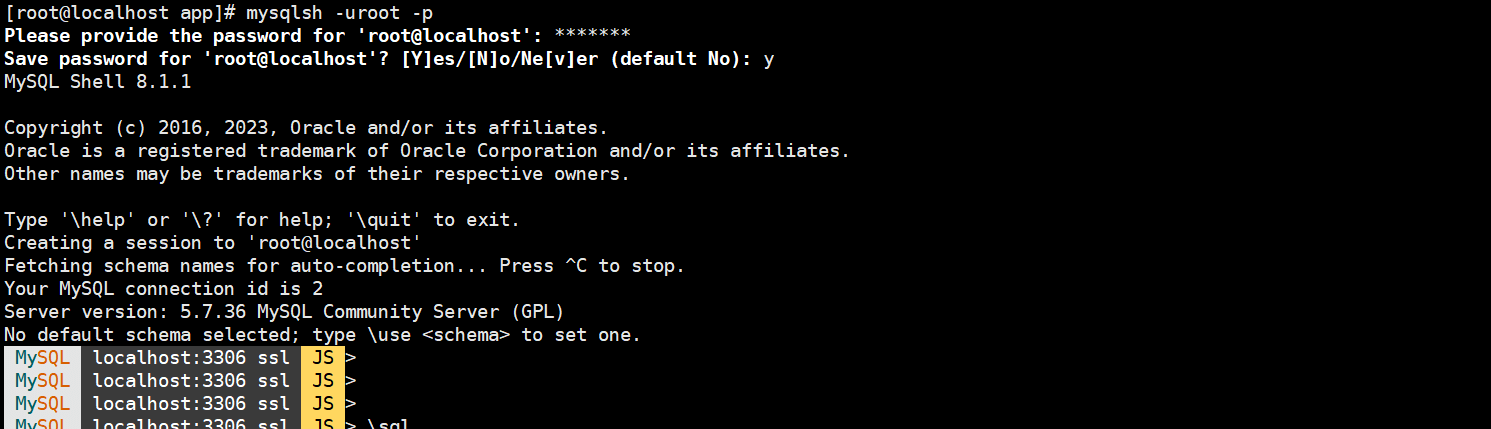
Task: Click the masked password asterisks
Action: pos(592,35)
